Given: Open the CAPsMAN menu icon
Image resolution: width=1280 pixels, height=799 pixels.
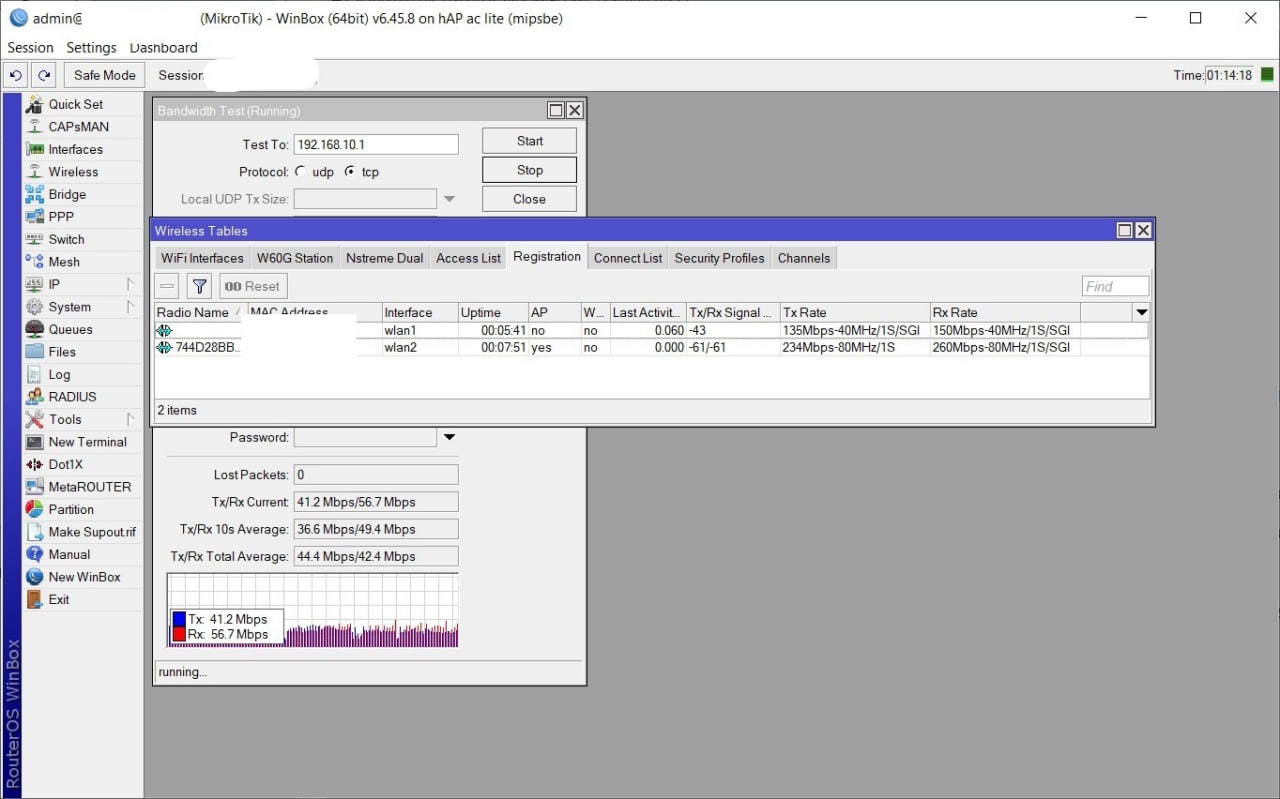Looking at the screenshot, I should [x=35, y=127].
